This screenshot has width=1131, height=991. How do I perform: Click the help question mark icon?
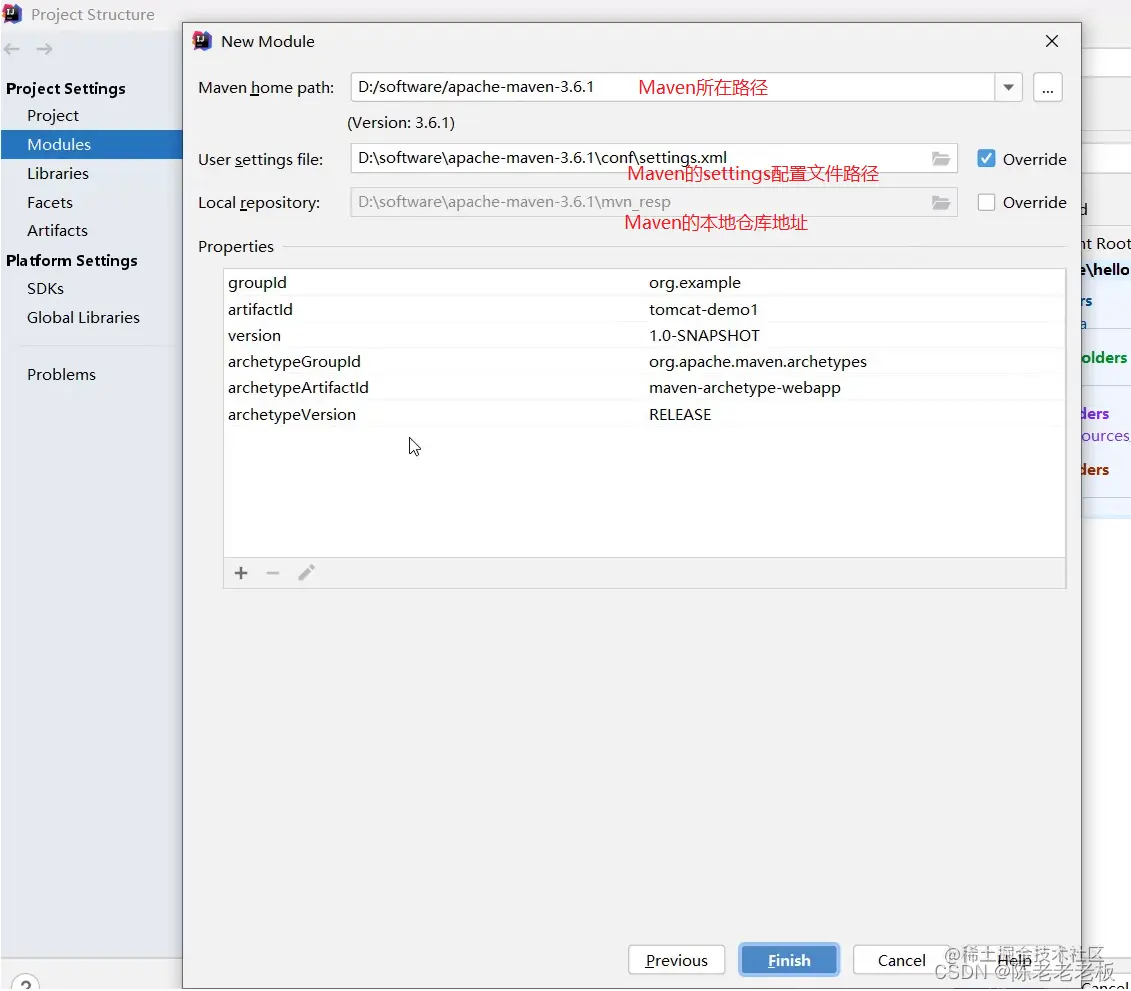25,985
